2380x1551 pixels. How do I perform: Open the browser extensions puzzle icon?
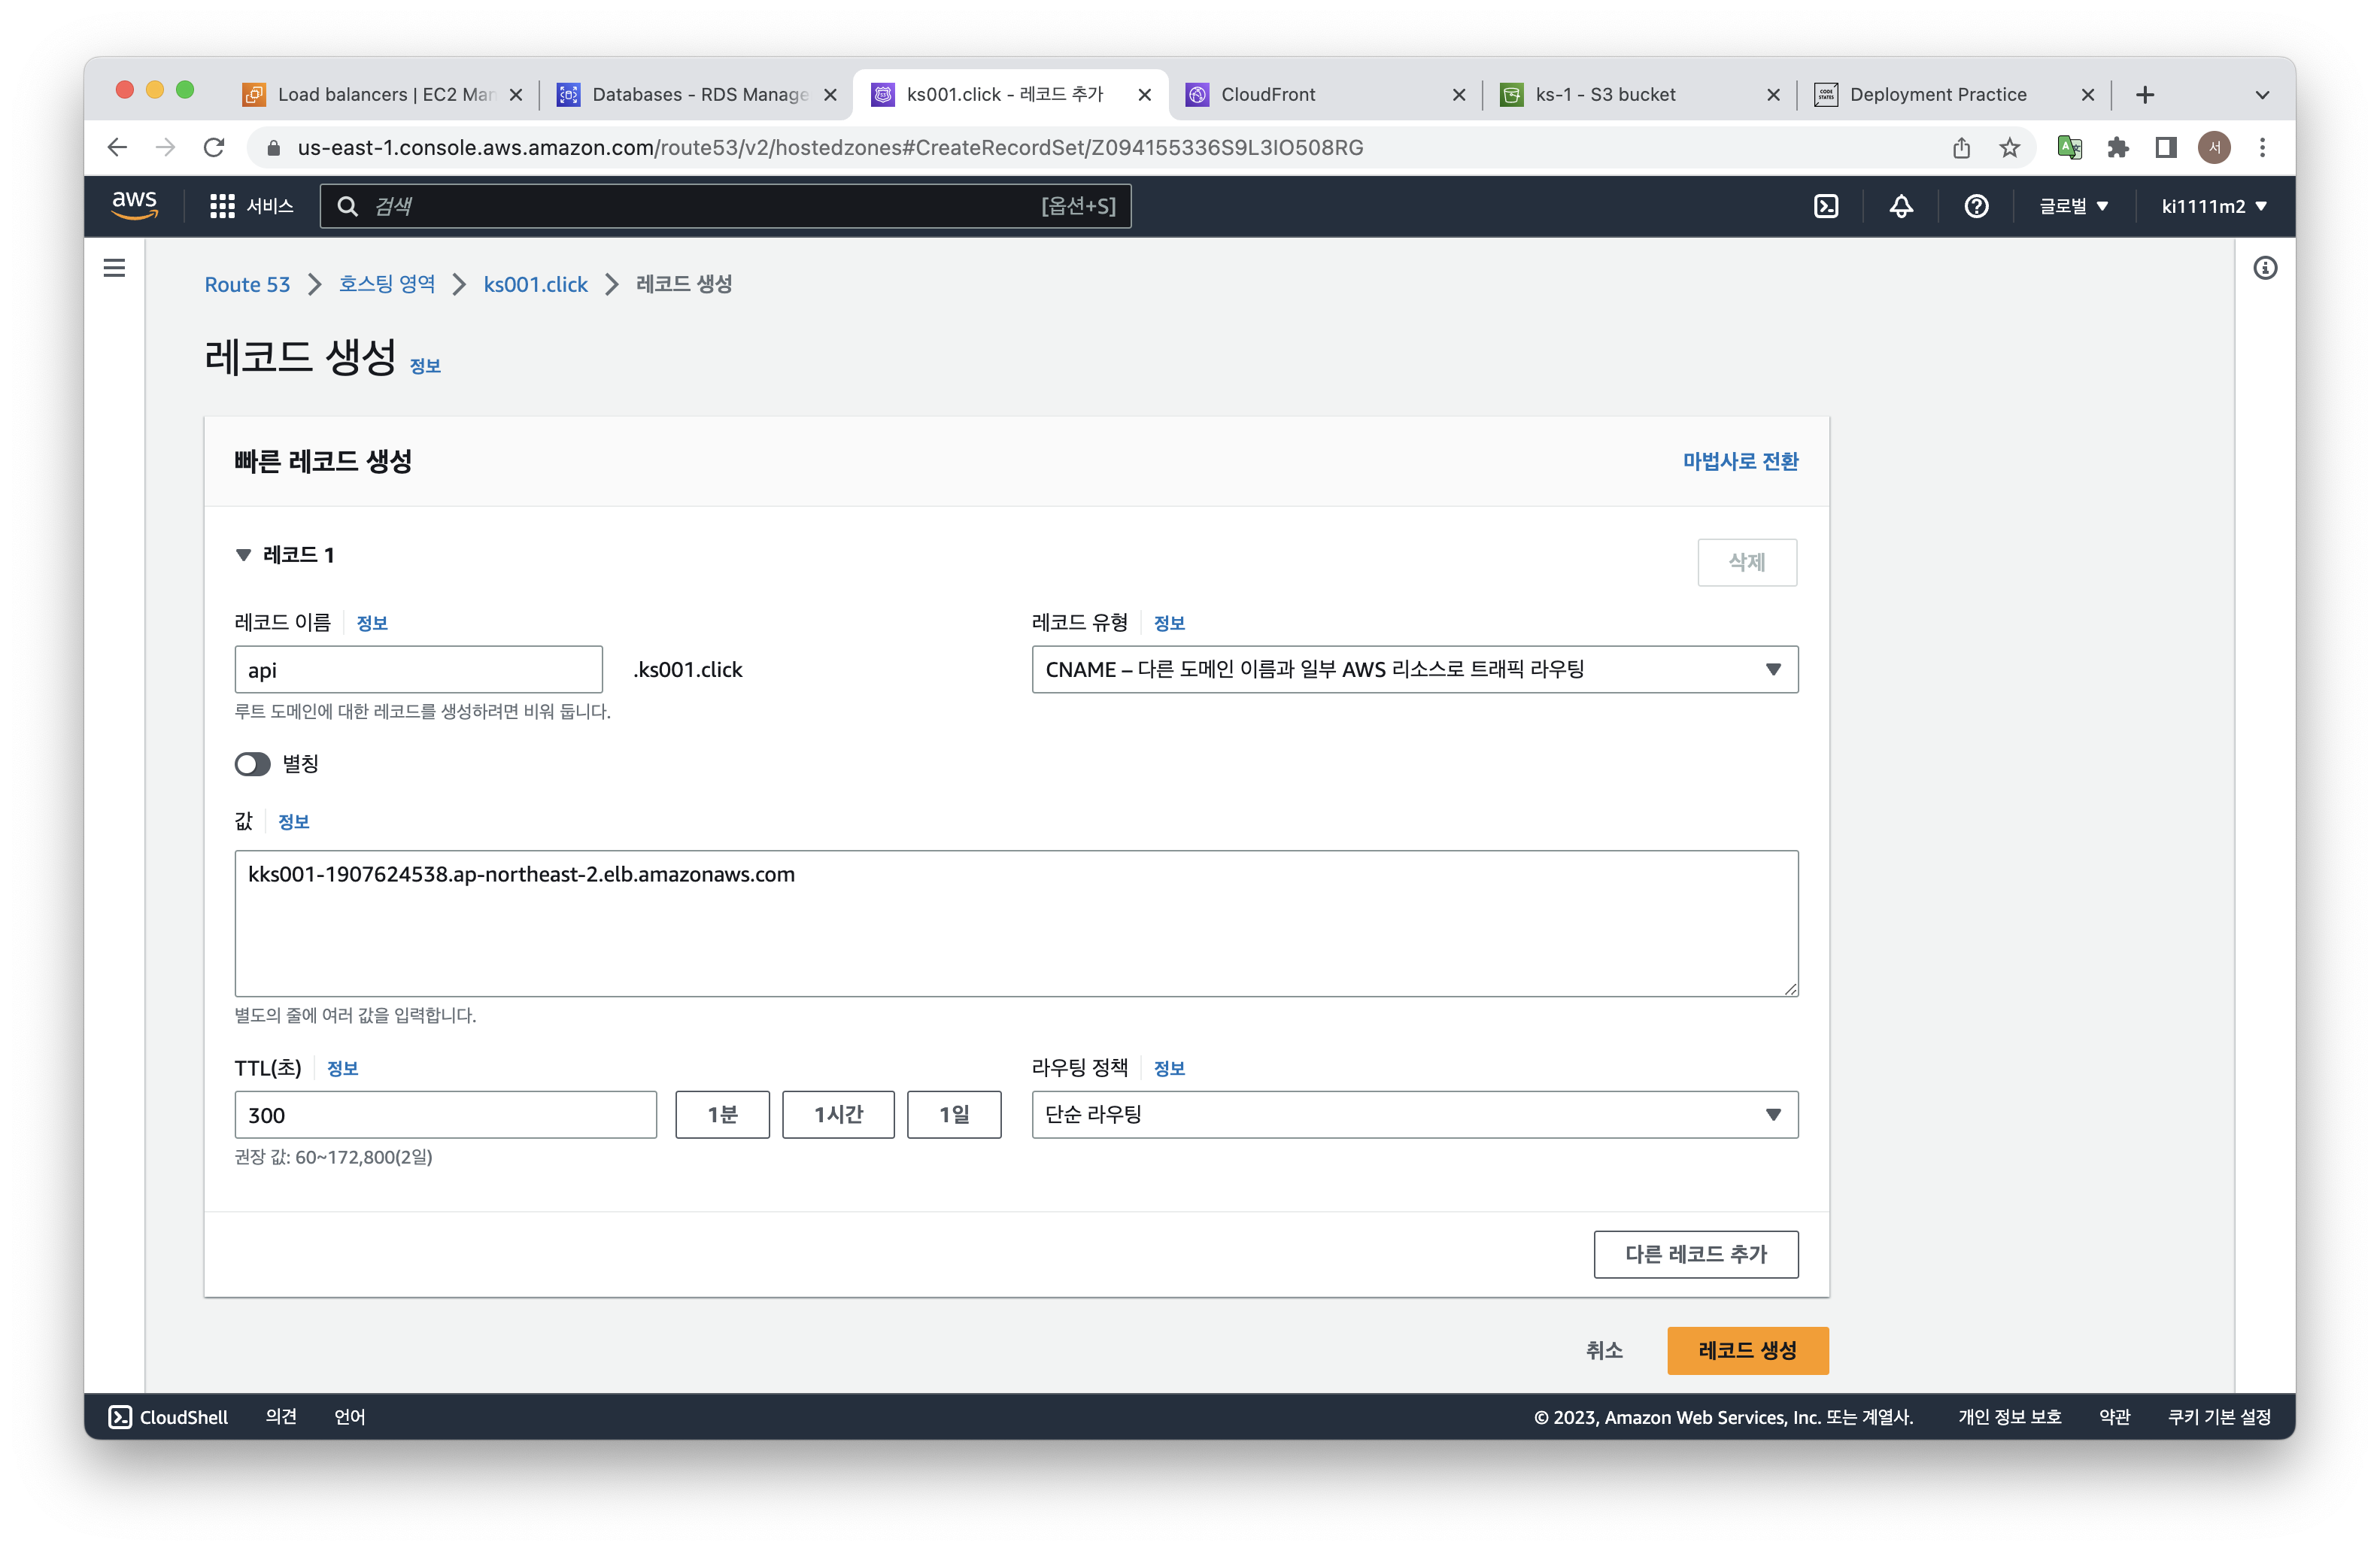pyautogui.click(x=2117, y=148)
